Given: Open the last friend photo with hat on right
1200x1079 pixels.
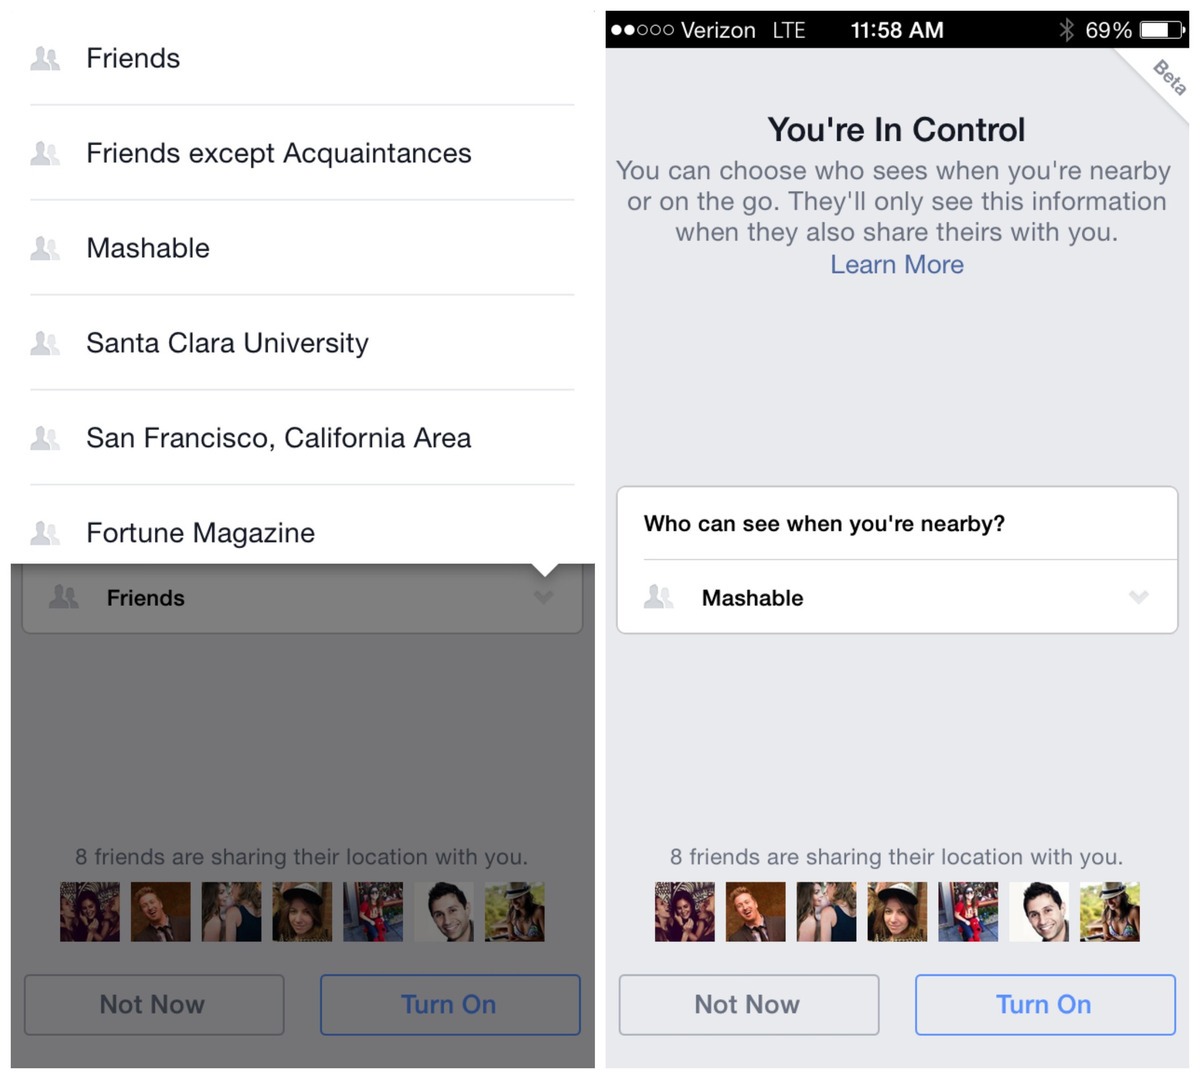Looking at the screenshot, I should point(1109,911).
